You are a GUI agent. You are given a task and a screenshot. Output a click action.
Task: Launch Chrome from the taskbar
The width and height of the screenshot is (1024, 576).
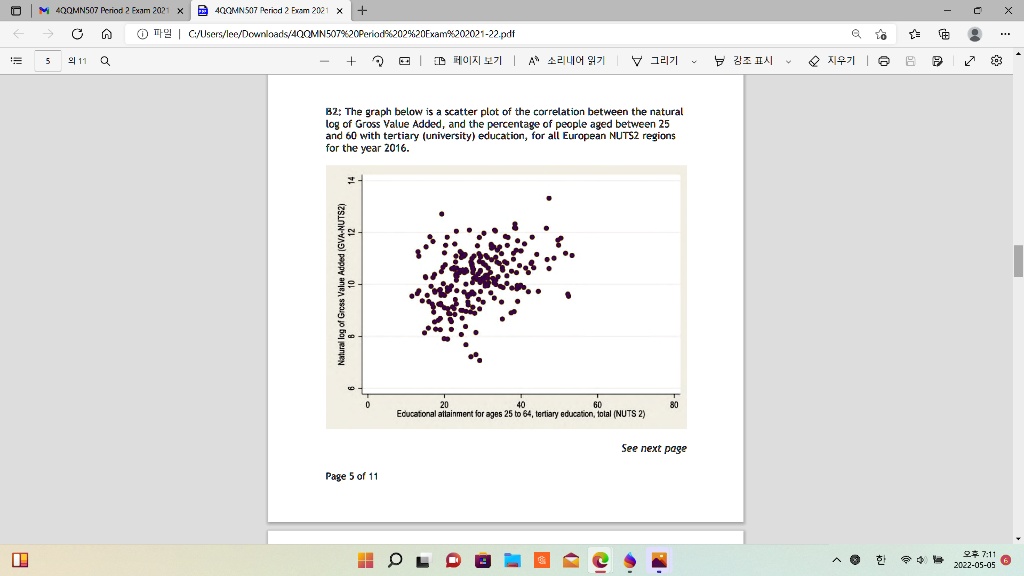[x=599, y=560]
